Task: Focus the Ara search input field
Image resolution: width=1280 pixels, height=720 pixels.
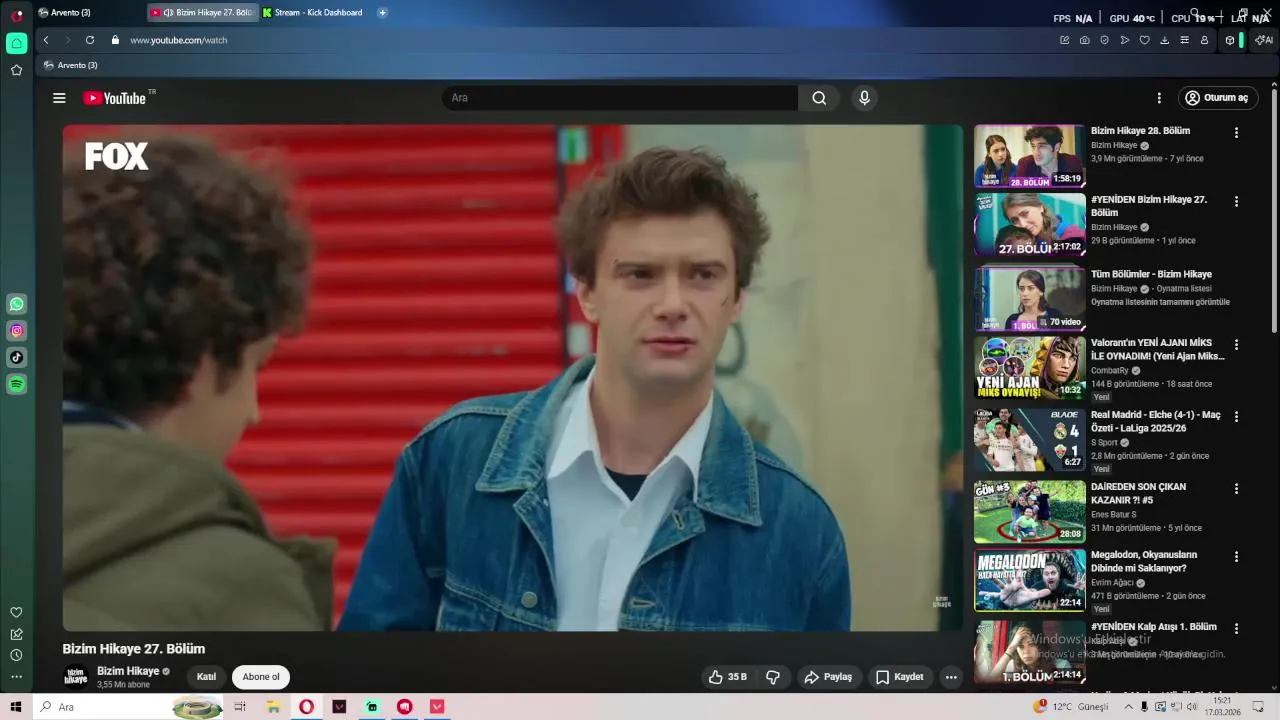Action: coord(620,98)
